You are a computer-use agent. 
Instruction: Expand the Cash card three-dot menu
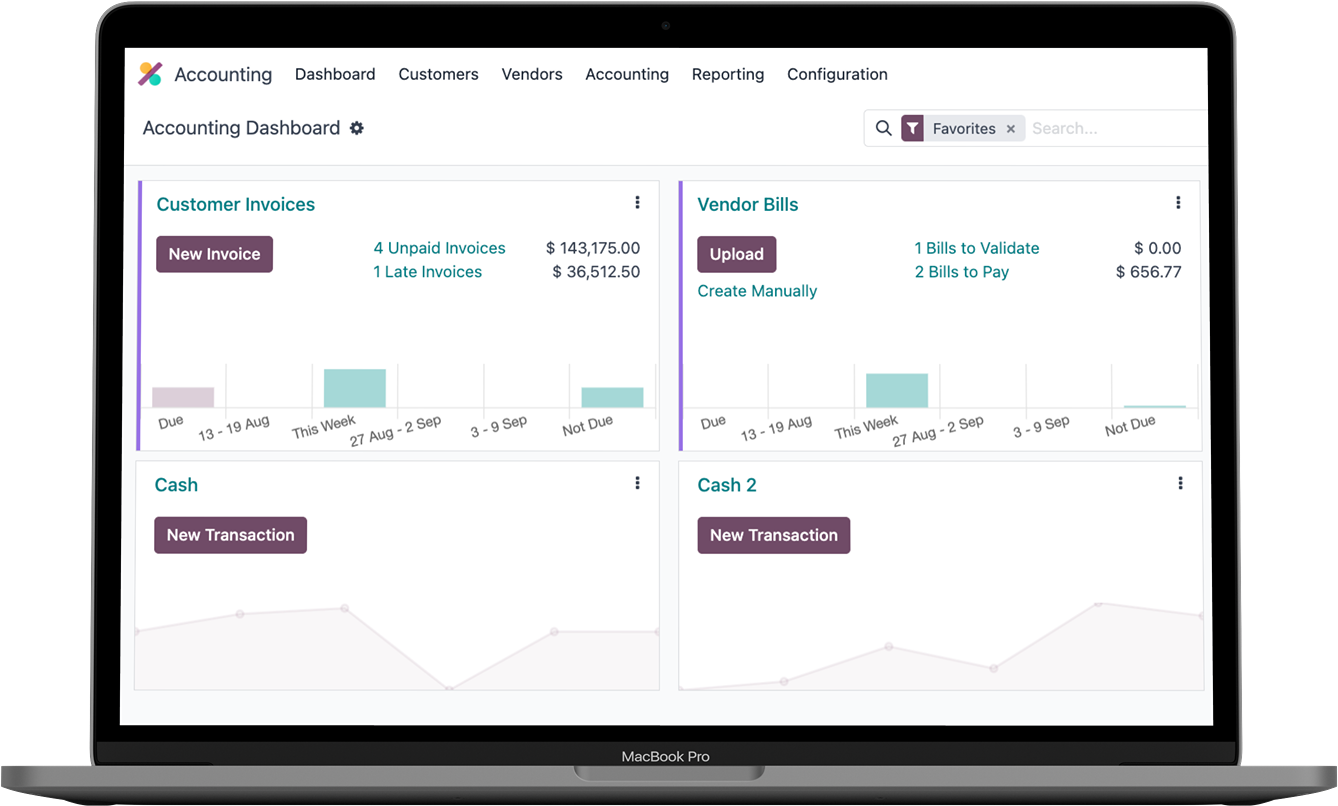(638, 483)
